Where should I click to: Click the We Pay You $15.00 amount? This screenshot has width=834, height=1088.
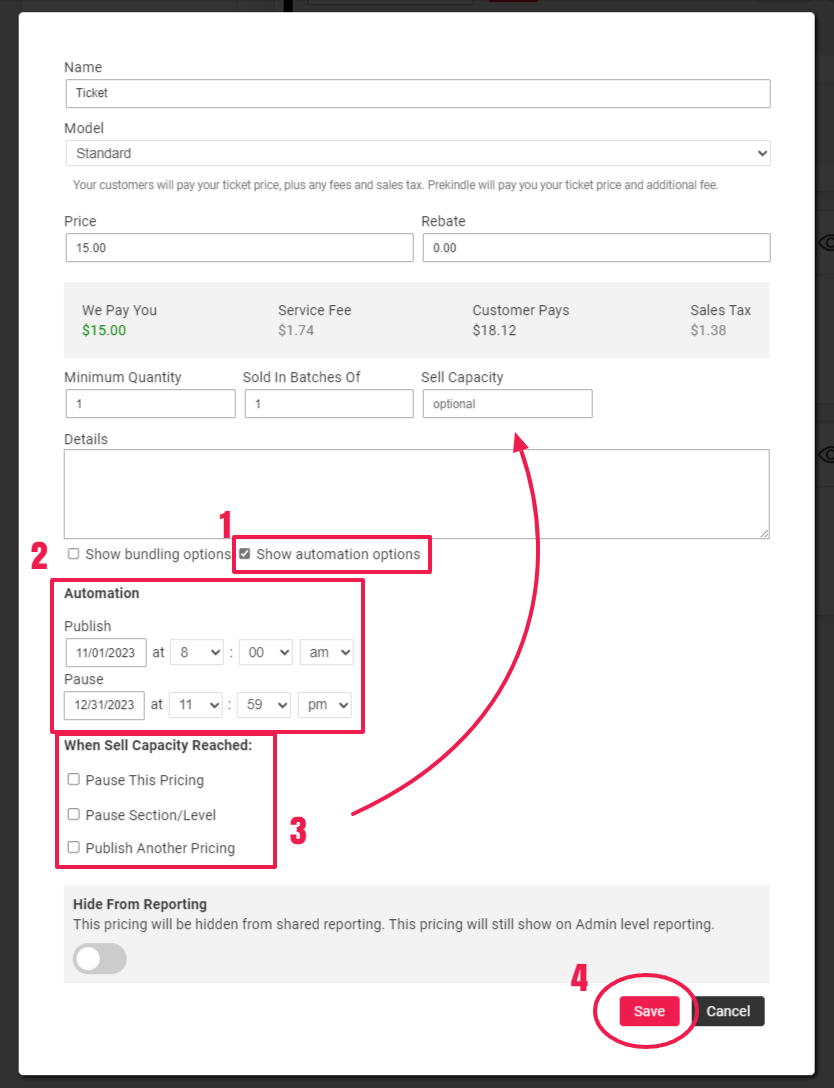[104, 330]
